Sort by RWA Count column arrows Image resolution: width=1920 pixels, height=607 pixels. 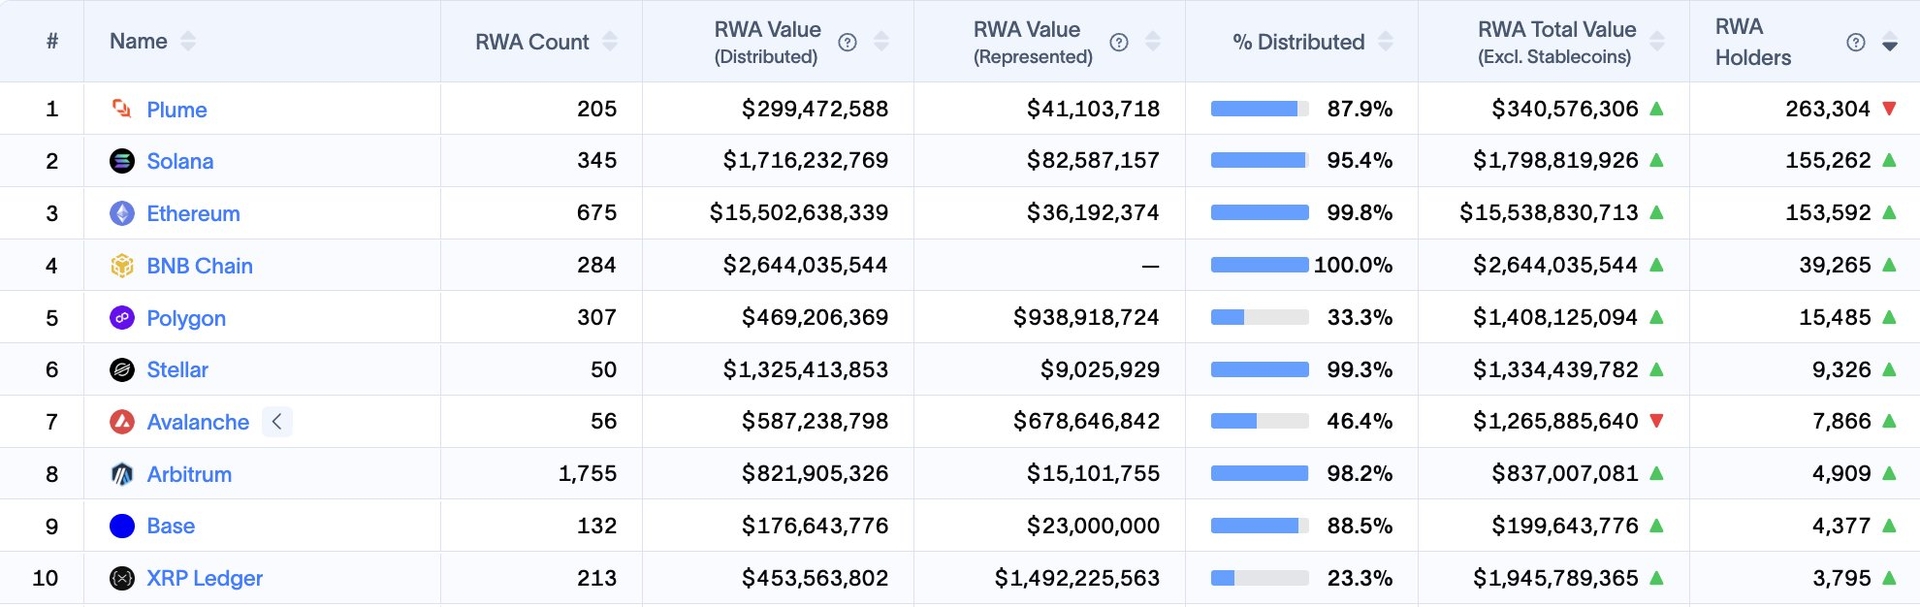pyautogui.click(x=610, y=42)
